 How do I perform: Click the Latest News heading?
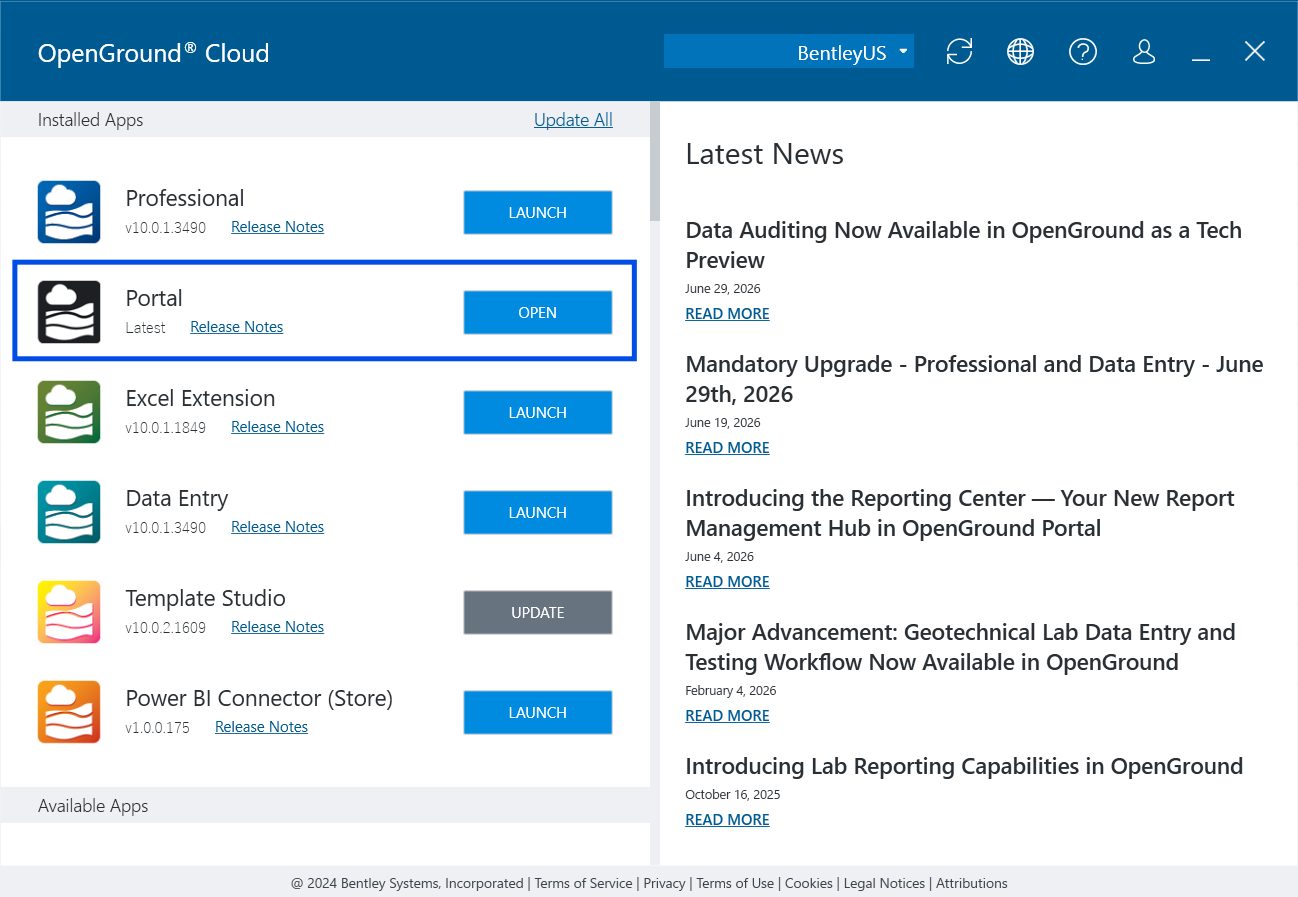tap(765, 154)
